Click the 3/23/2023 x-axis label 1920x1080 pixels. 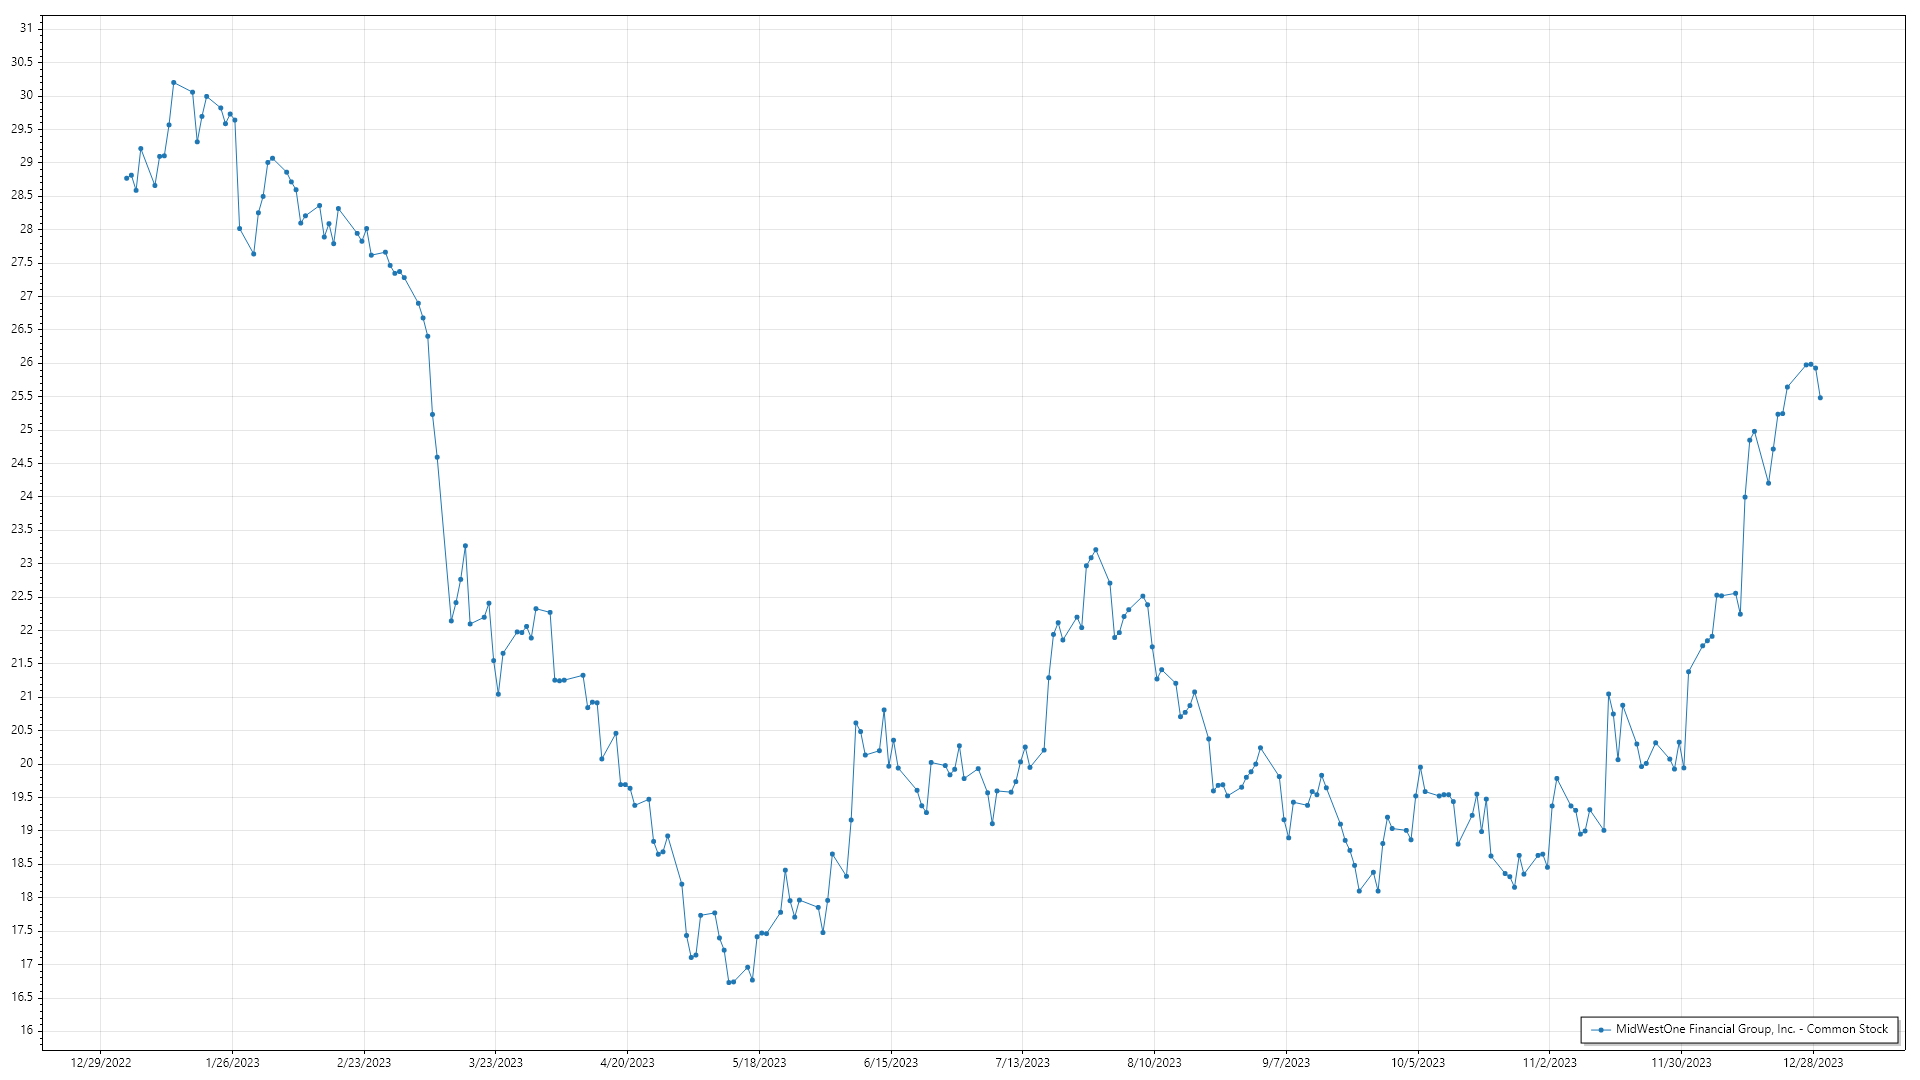tap(496, 1063)
